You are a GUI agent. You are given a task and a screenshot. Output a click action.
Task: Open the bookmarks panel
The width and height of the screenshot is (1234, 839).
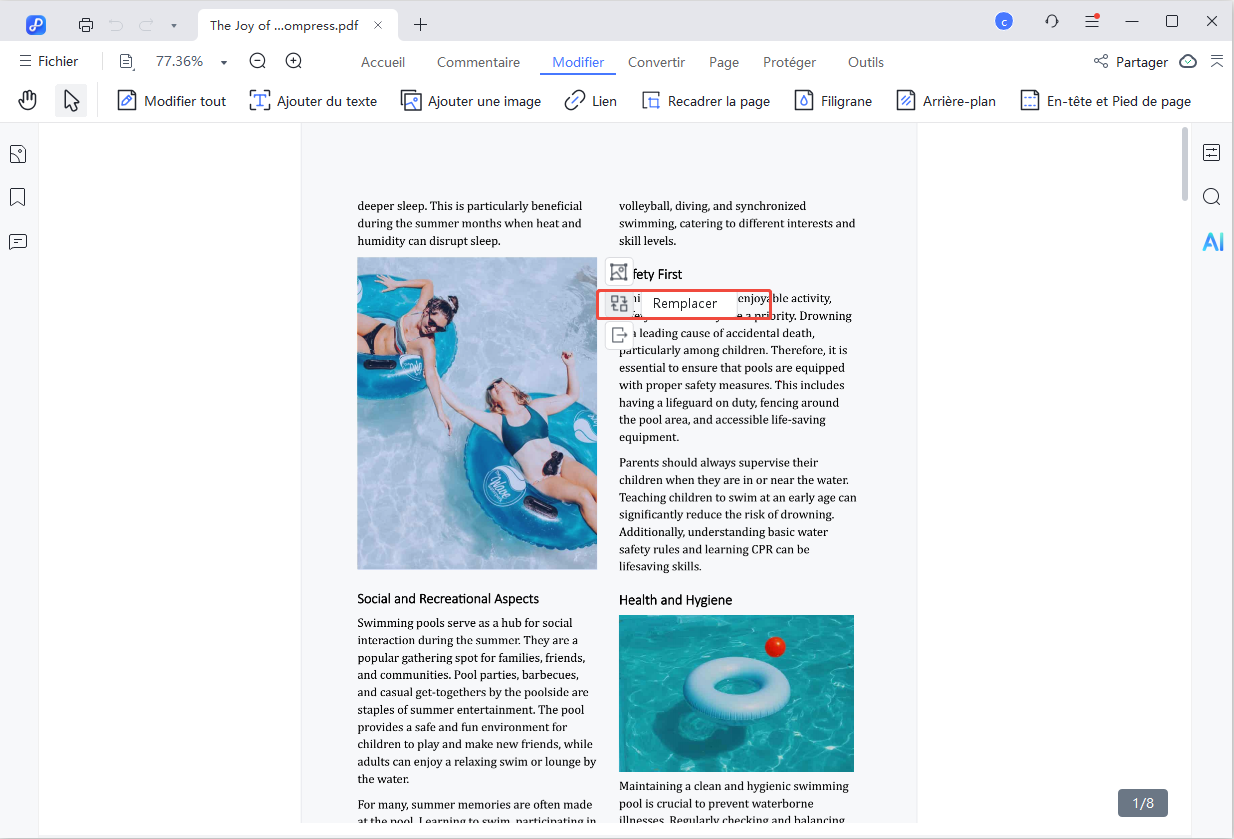[17, 197]
